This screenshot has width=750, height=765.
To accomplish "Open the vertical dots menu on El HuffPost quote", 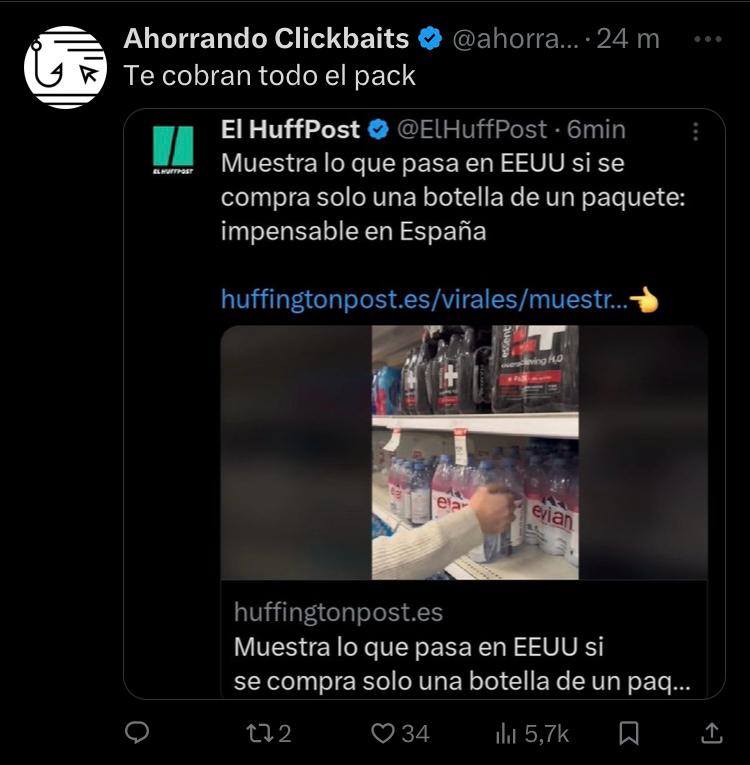I will point(696,132).
